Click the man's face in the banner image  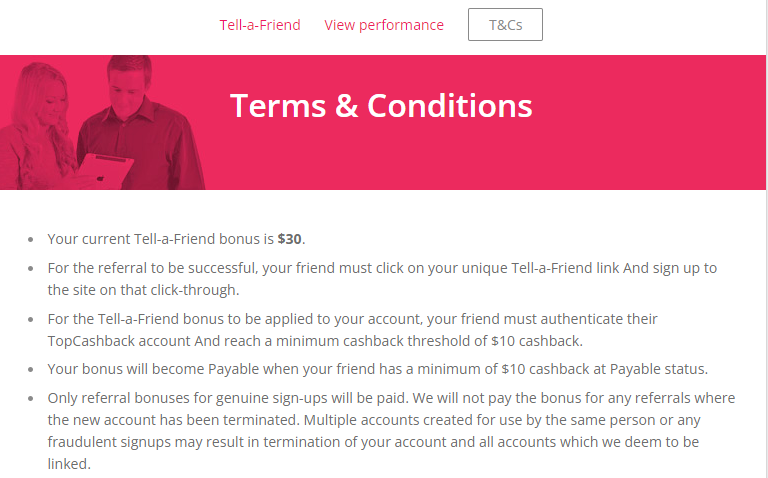(128, 90)
